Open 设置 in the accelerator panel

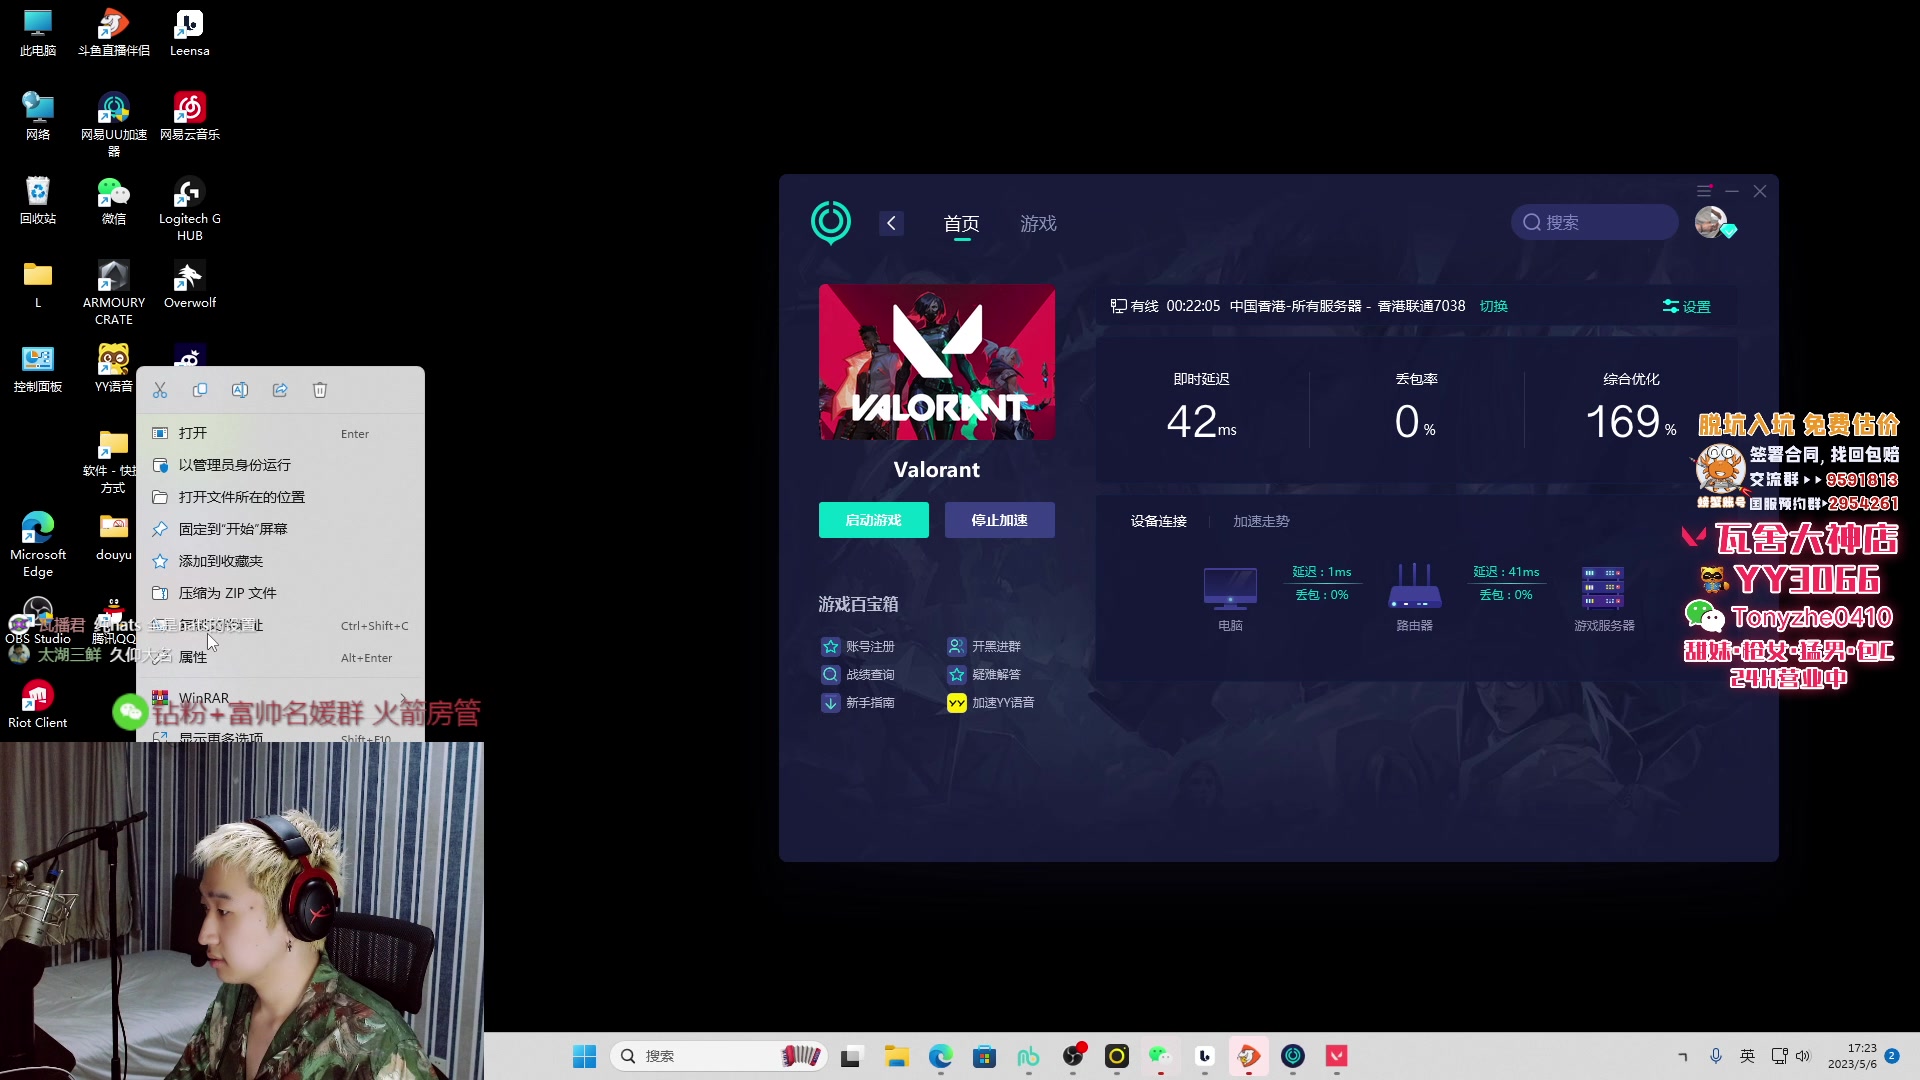1686,306
